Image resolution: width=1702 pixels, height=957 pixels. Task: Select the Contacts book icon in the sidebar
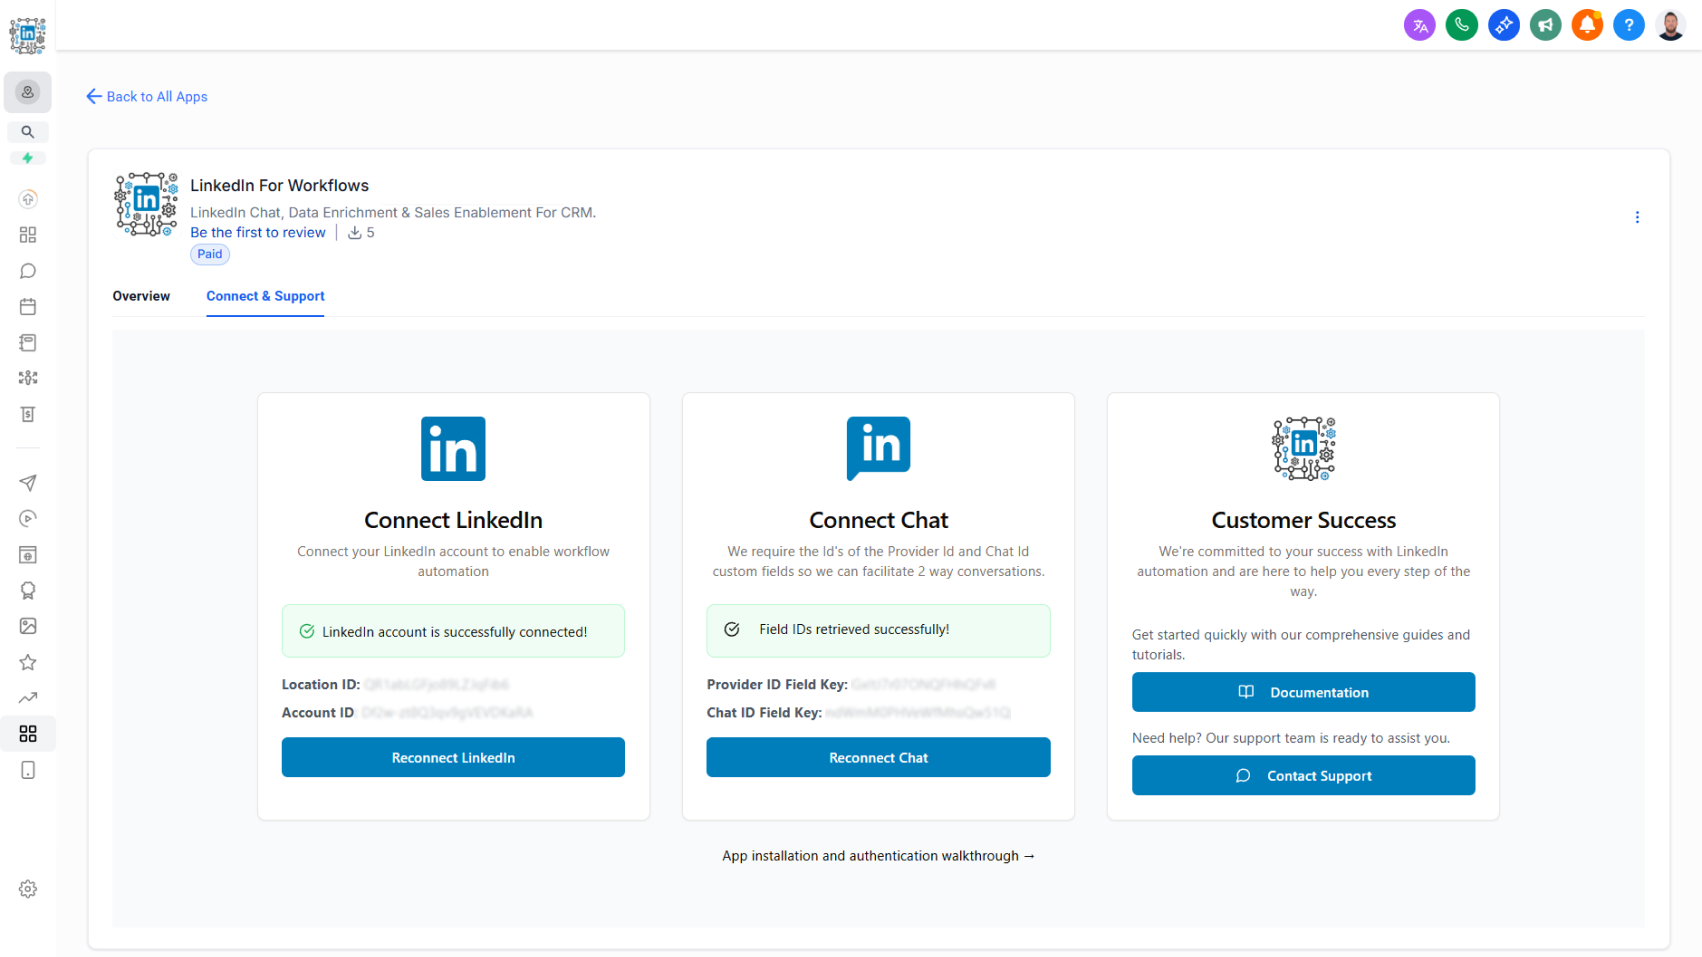pyautogui.click(x=28, y=342)
